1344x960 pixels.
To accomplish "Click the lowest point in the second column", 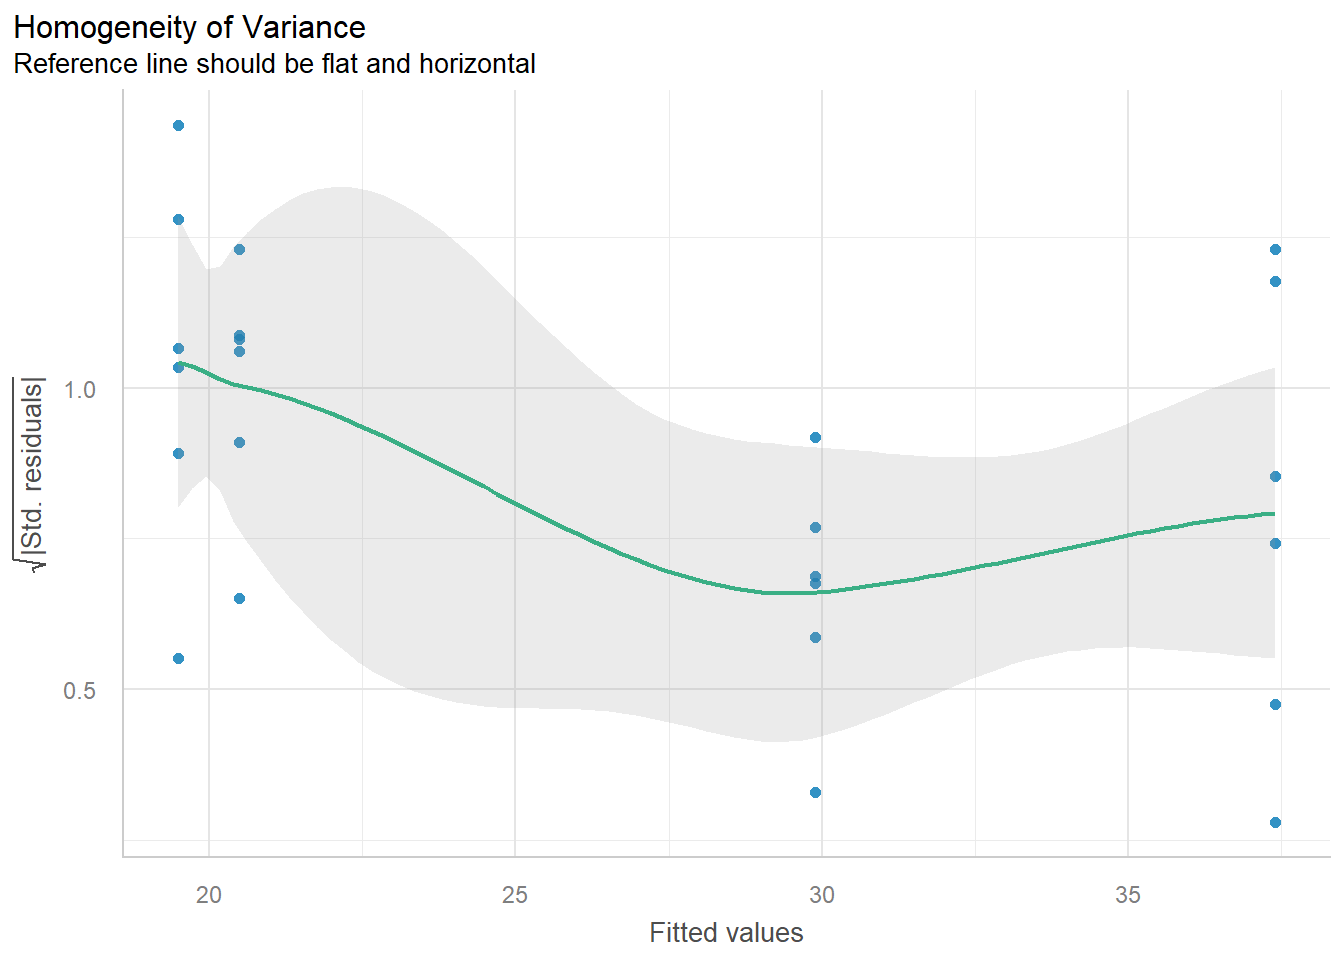I will coord(239,599).
